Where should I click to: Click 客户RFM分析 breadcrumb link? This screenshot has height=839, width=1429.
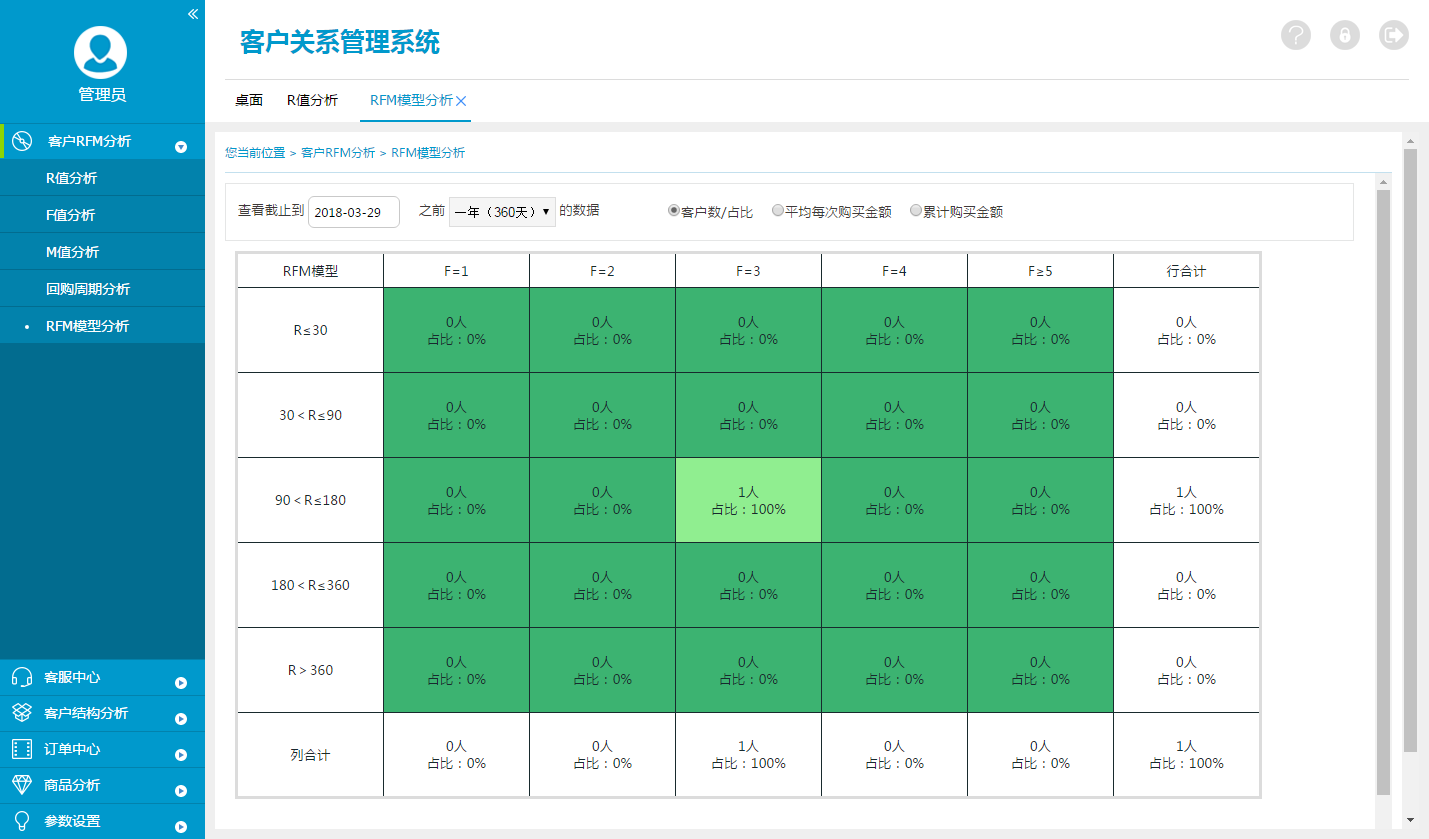(x=337, y=153)
